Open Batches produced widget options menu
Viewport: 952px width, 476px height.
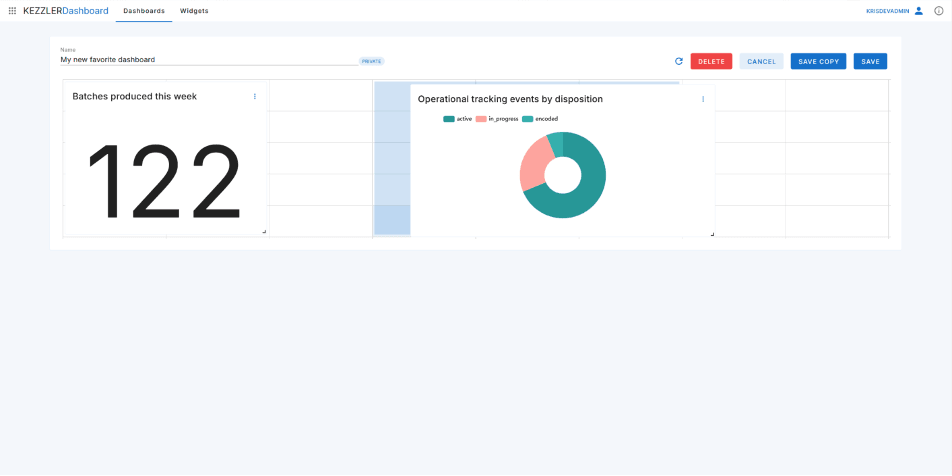255,97
